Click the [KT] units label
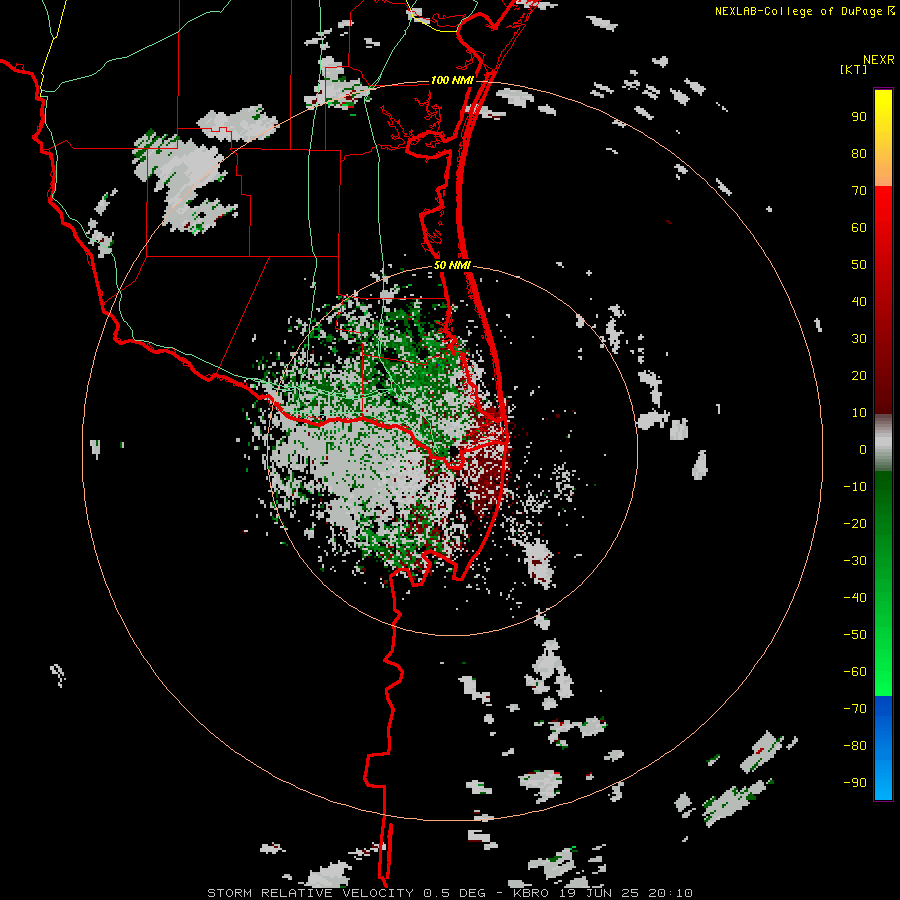Image resolution: width=900 pixels, height=900 pixels. pos(854,69)
